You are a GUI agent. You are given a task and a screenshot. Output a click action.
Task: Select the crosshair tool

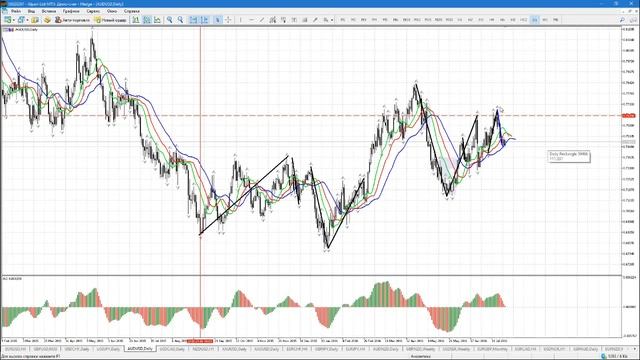228,20
